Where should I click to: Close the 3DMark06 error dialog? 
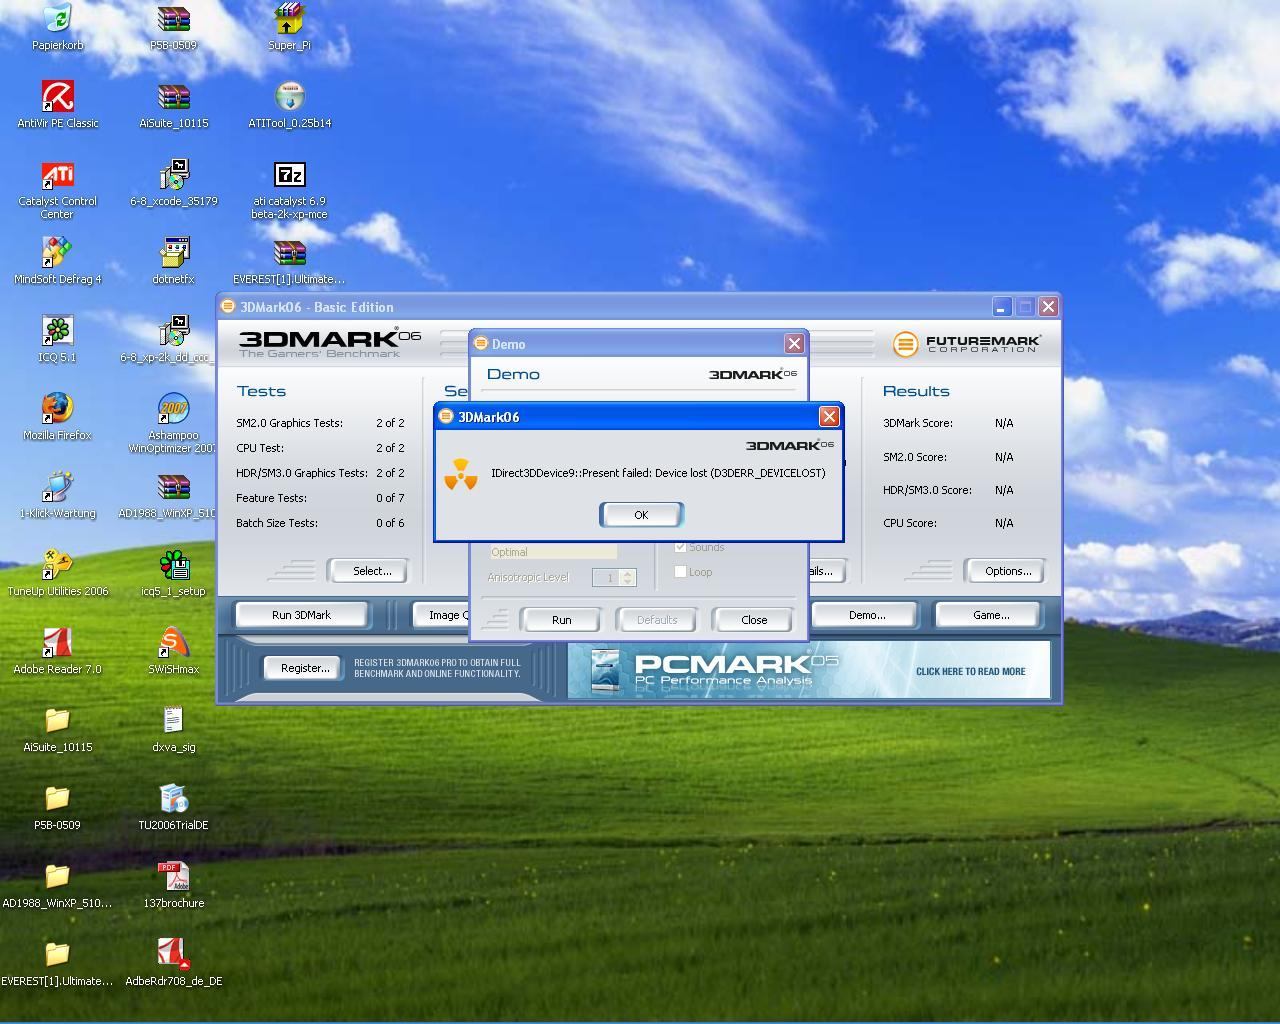coord(829,416)
